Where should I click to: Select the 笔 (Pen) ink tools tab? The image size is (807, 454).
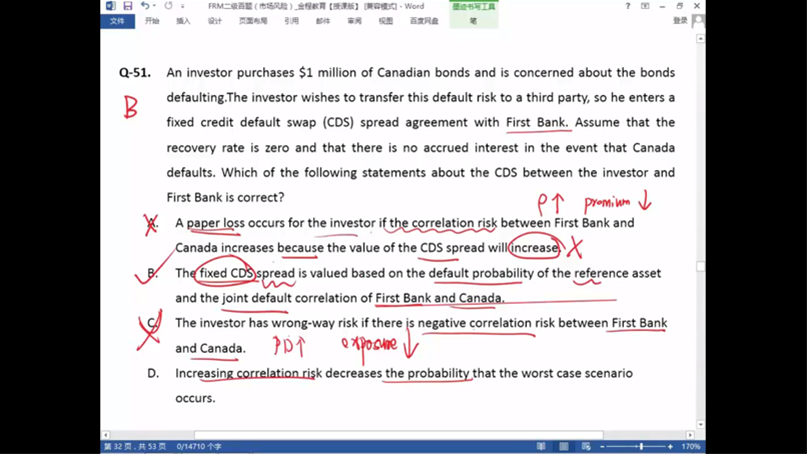[473, 21]
